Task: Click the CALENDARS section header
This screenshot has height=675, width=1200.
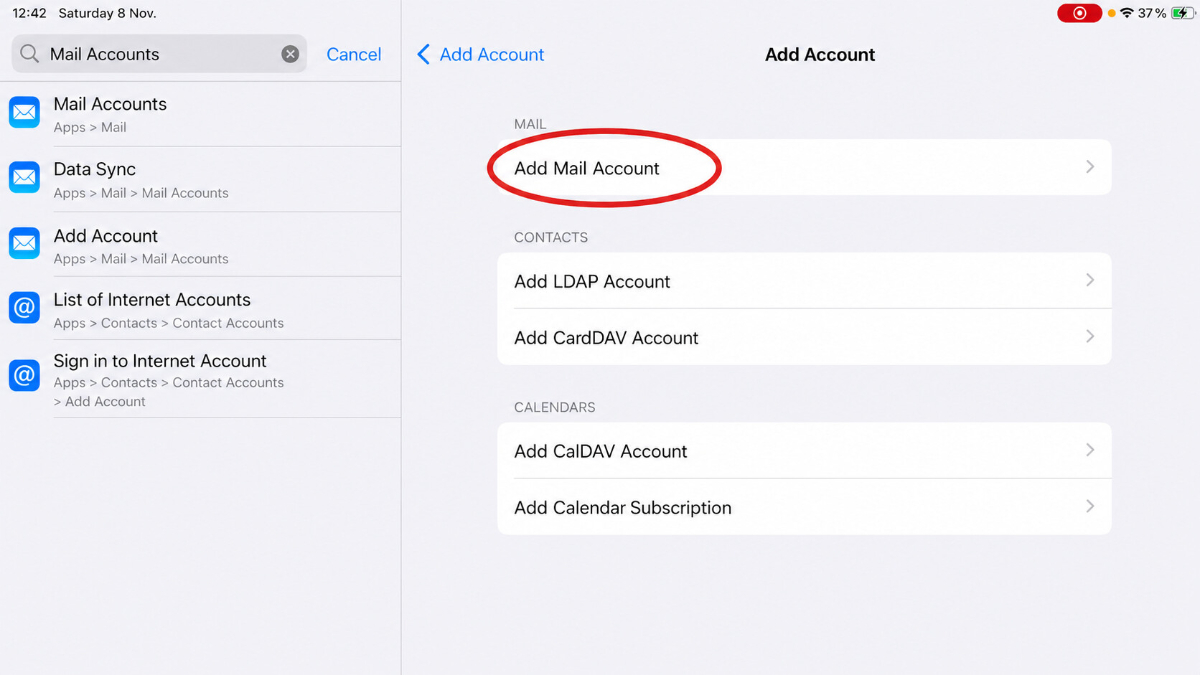Action: 555,407
